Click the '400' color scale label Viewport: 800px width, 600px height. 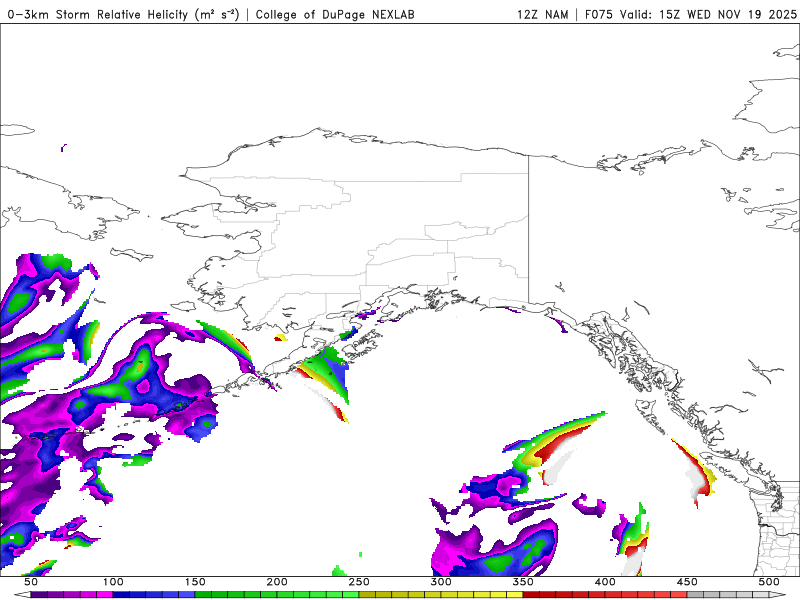point(605,582)
